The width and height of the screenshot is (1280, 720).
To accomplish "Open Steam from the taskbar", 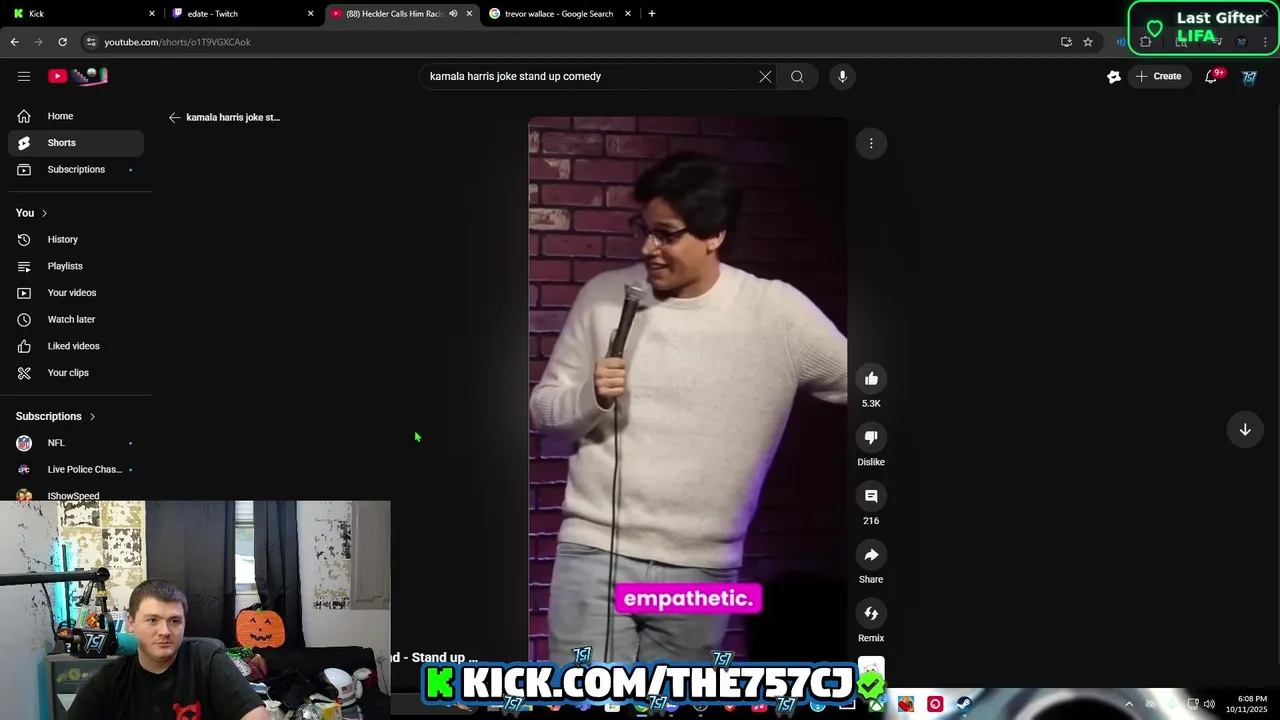I will (964, 704).
